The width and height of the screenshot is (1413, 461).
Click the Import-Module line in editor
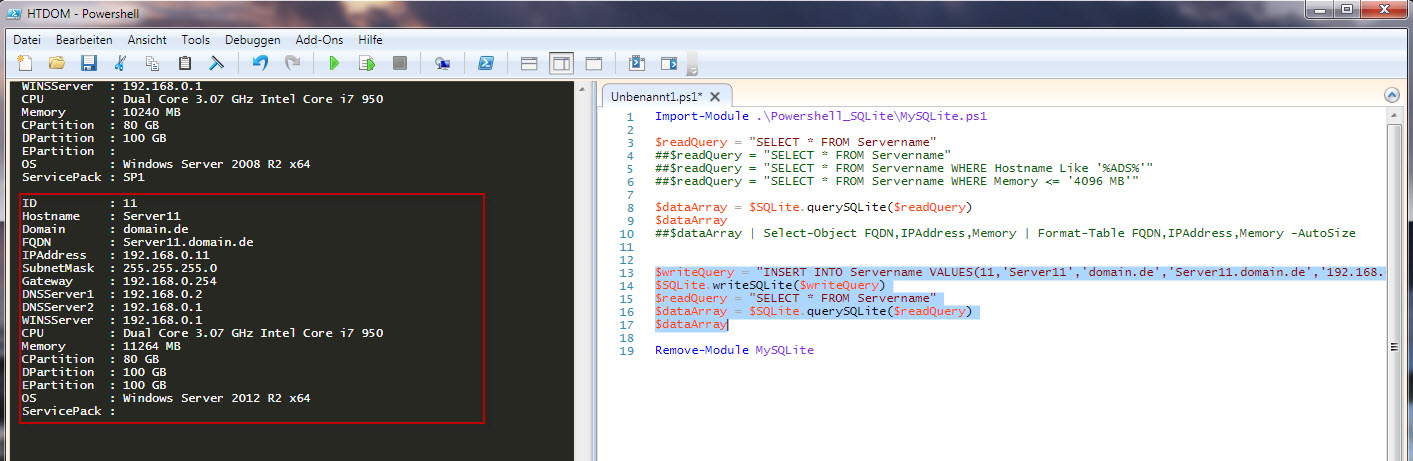click(x=821, y=116)
